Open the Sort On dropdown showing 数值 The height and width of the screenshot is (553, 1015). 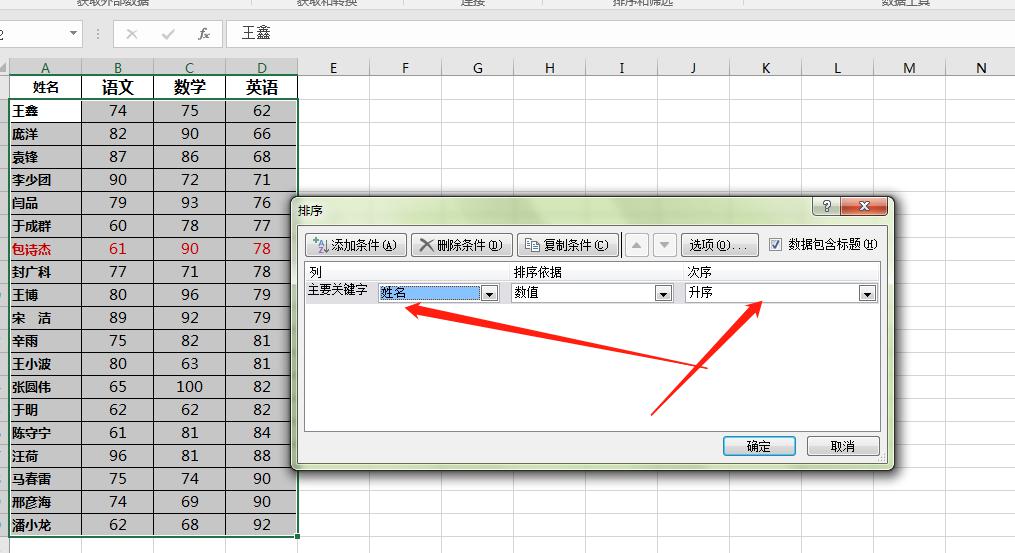[663, 293]
